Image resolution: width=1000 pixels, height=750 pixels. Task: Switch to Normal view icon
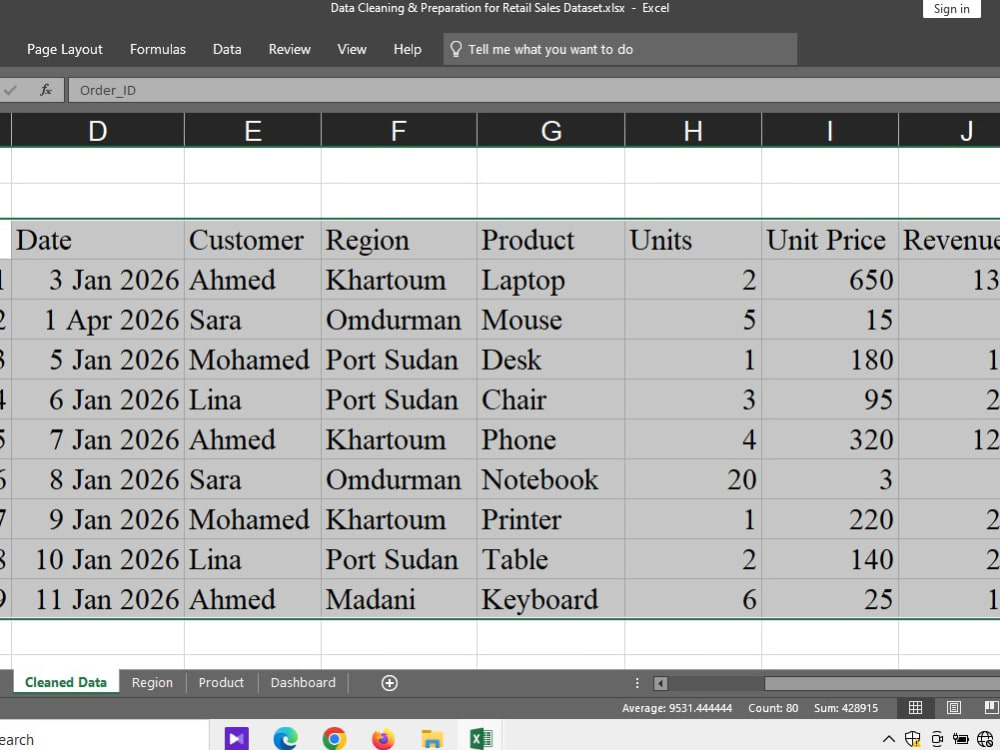[x=915, y=707]
